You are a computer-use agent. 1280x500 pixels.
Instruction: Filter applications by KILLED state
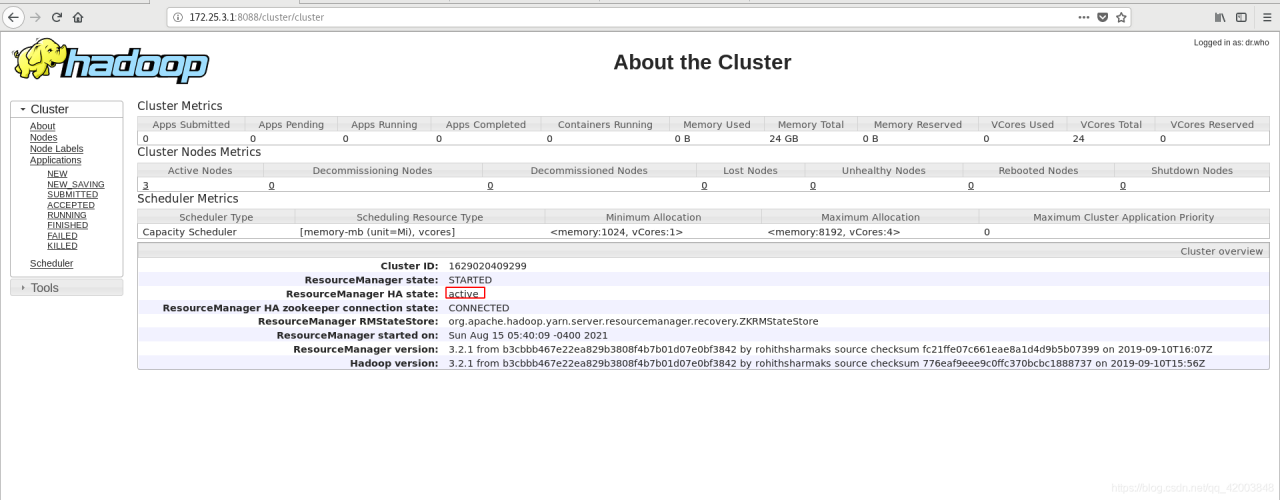click(x=62, y=245)
